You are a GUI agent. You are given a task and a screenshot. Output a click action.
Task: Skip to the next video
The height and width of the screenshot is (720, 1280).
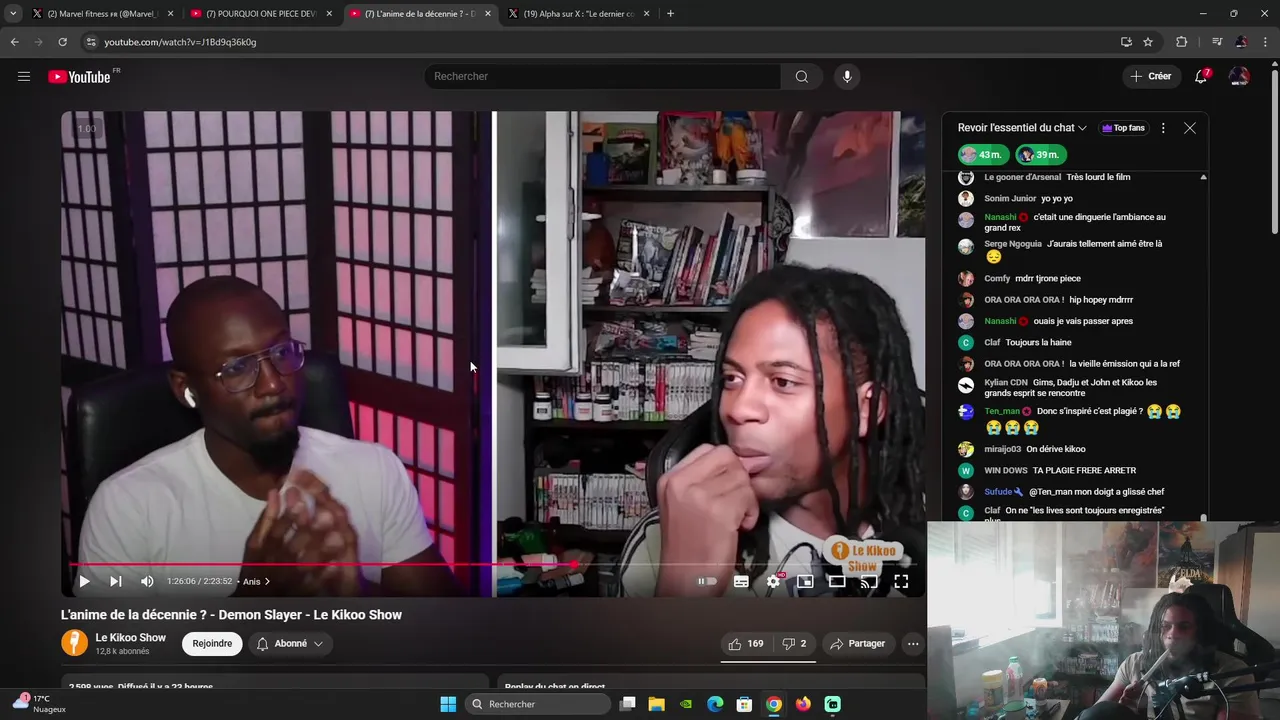(115, 581)
